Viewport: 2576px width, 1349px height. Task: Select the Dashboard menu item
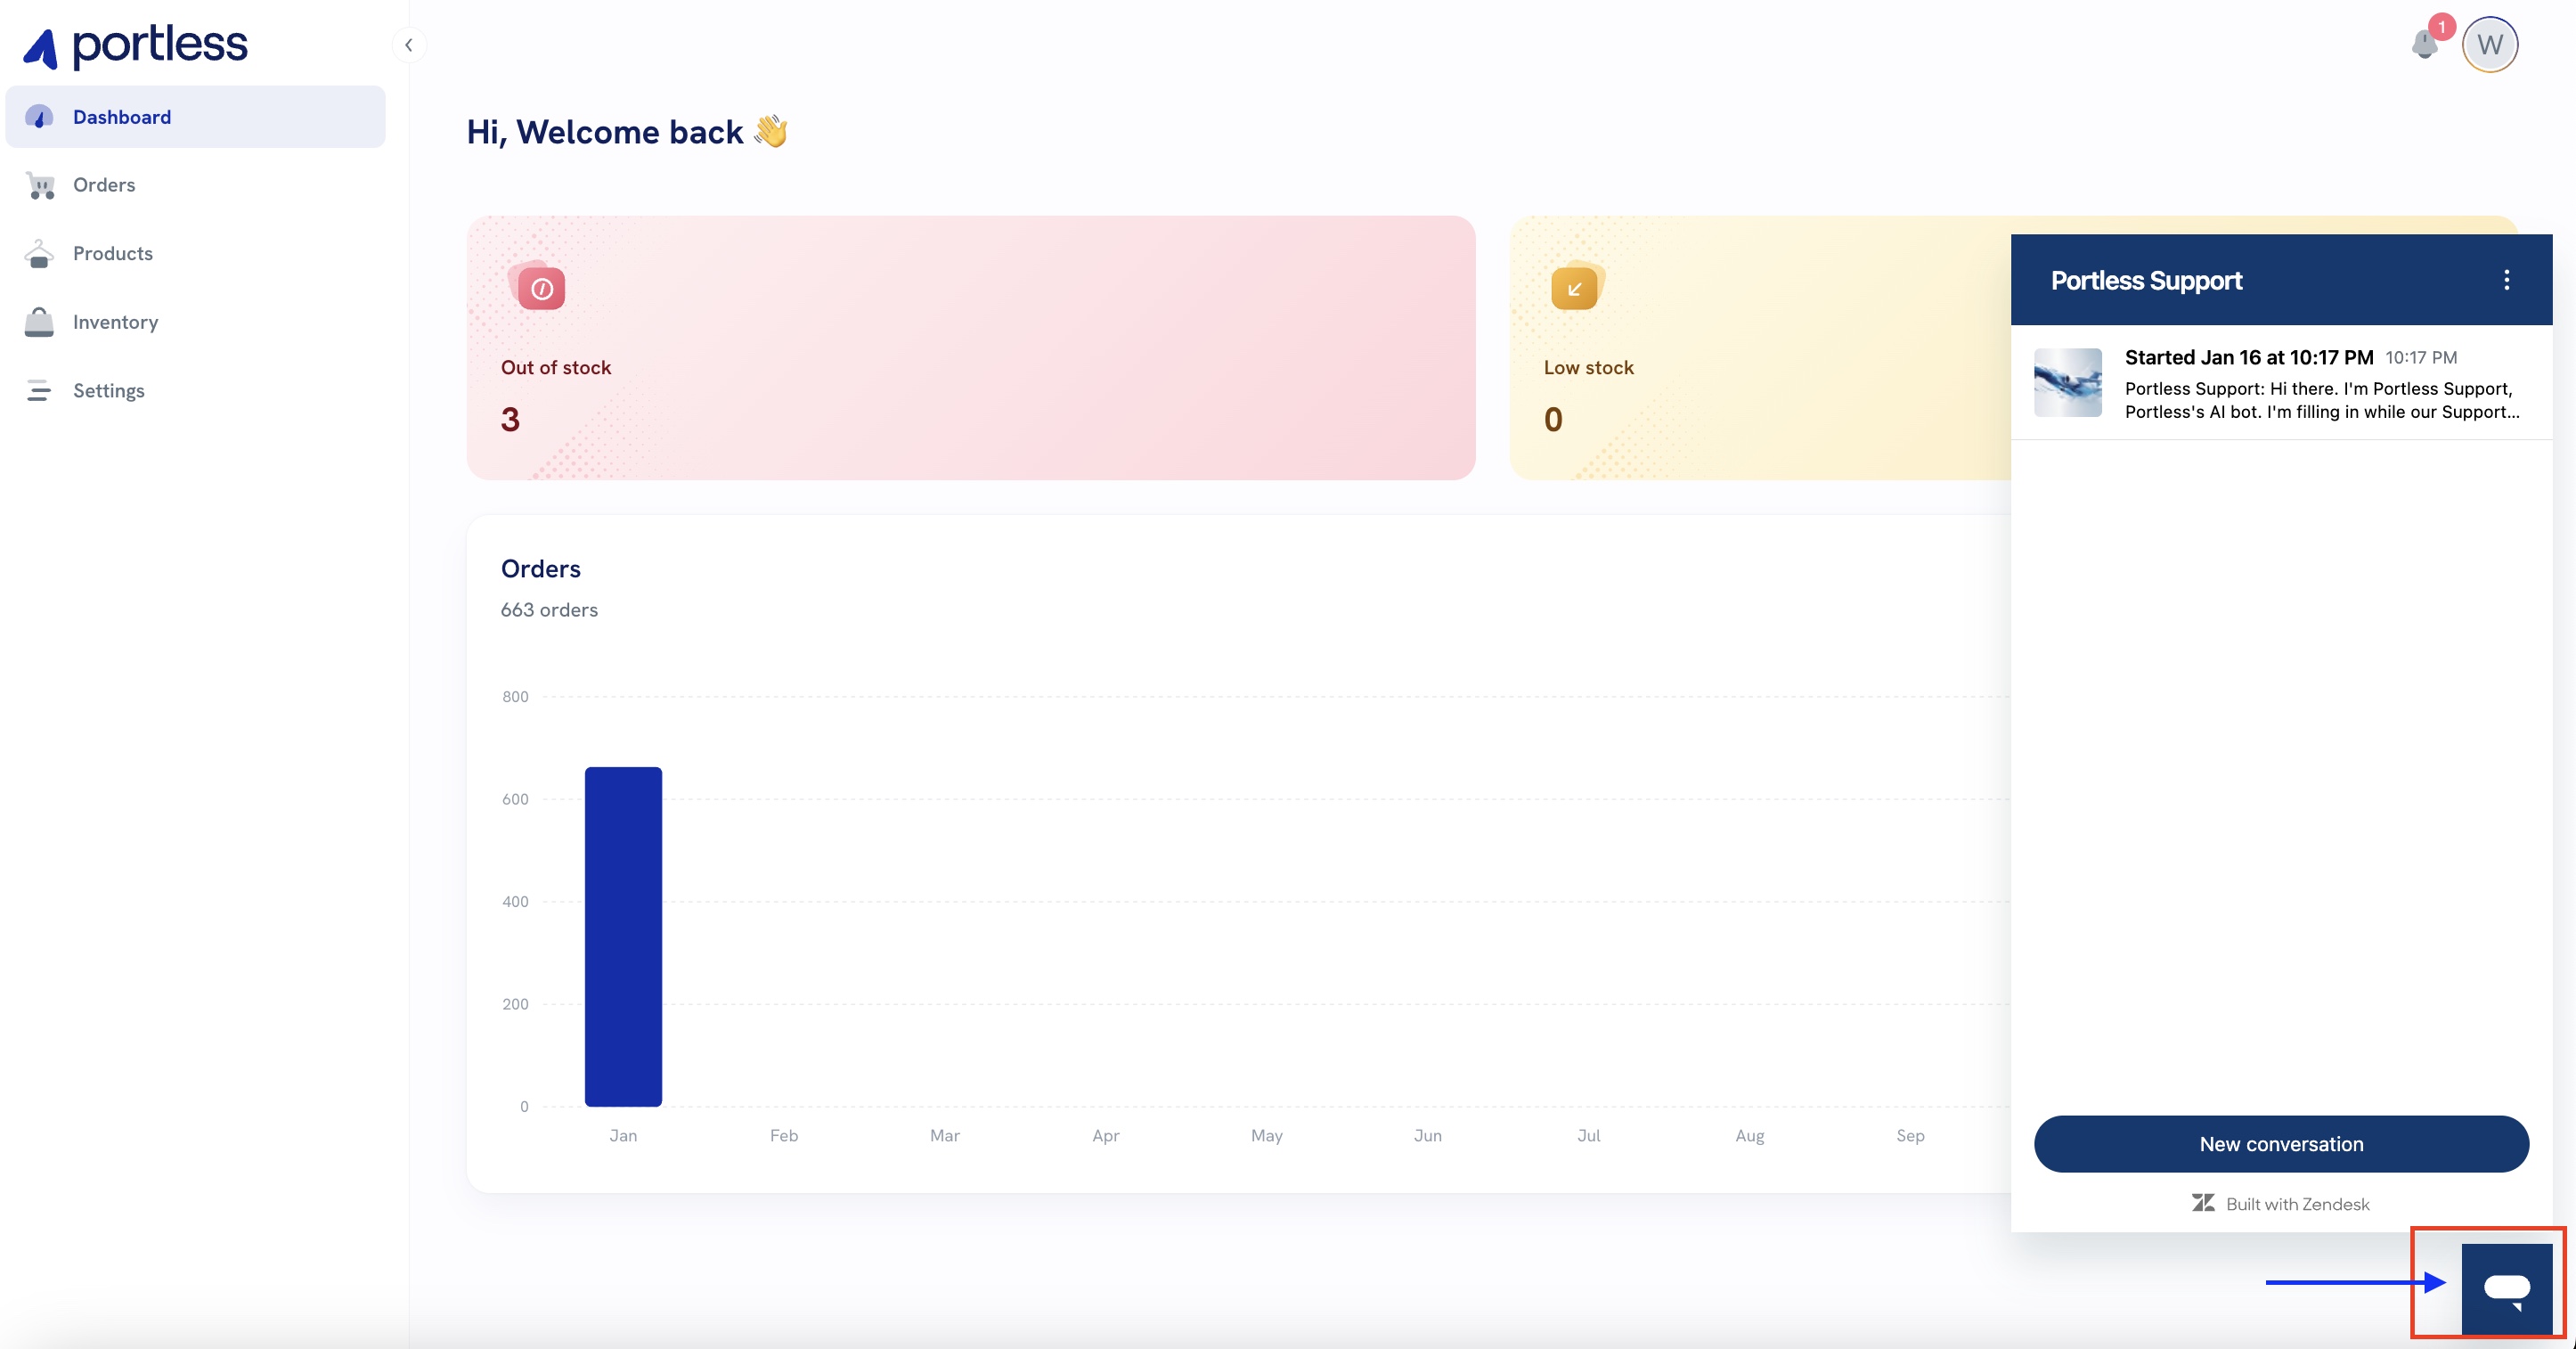click(x=122, y=117)
